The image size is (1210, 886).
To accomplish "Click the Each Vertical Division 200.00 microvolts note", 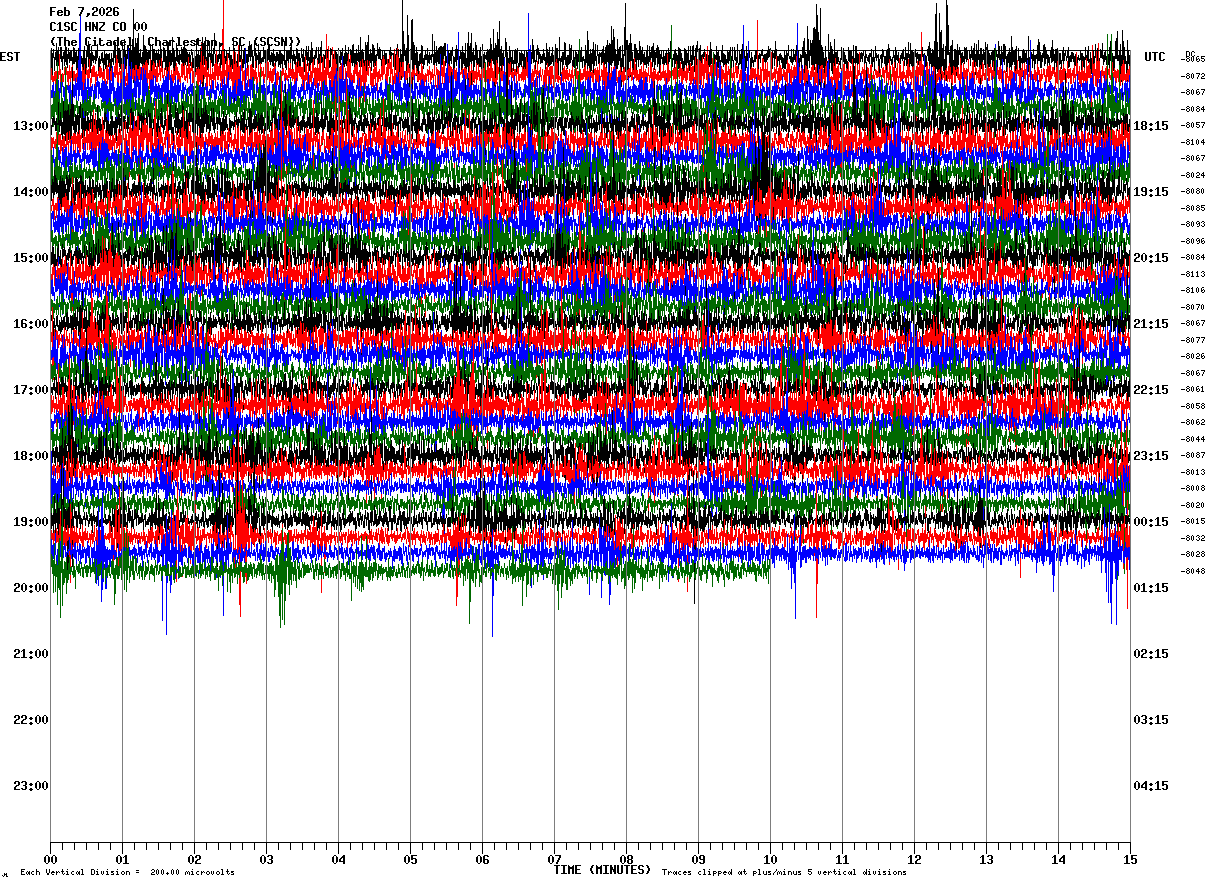I will pos(127,873).
